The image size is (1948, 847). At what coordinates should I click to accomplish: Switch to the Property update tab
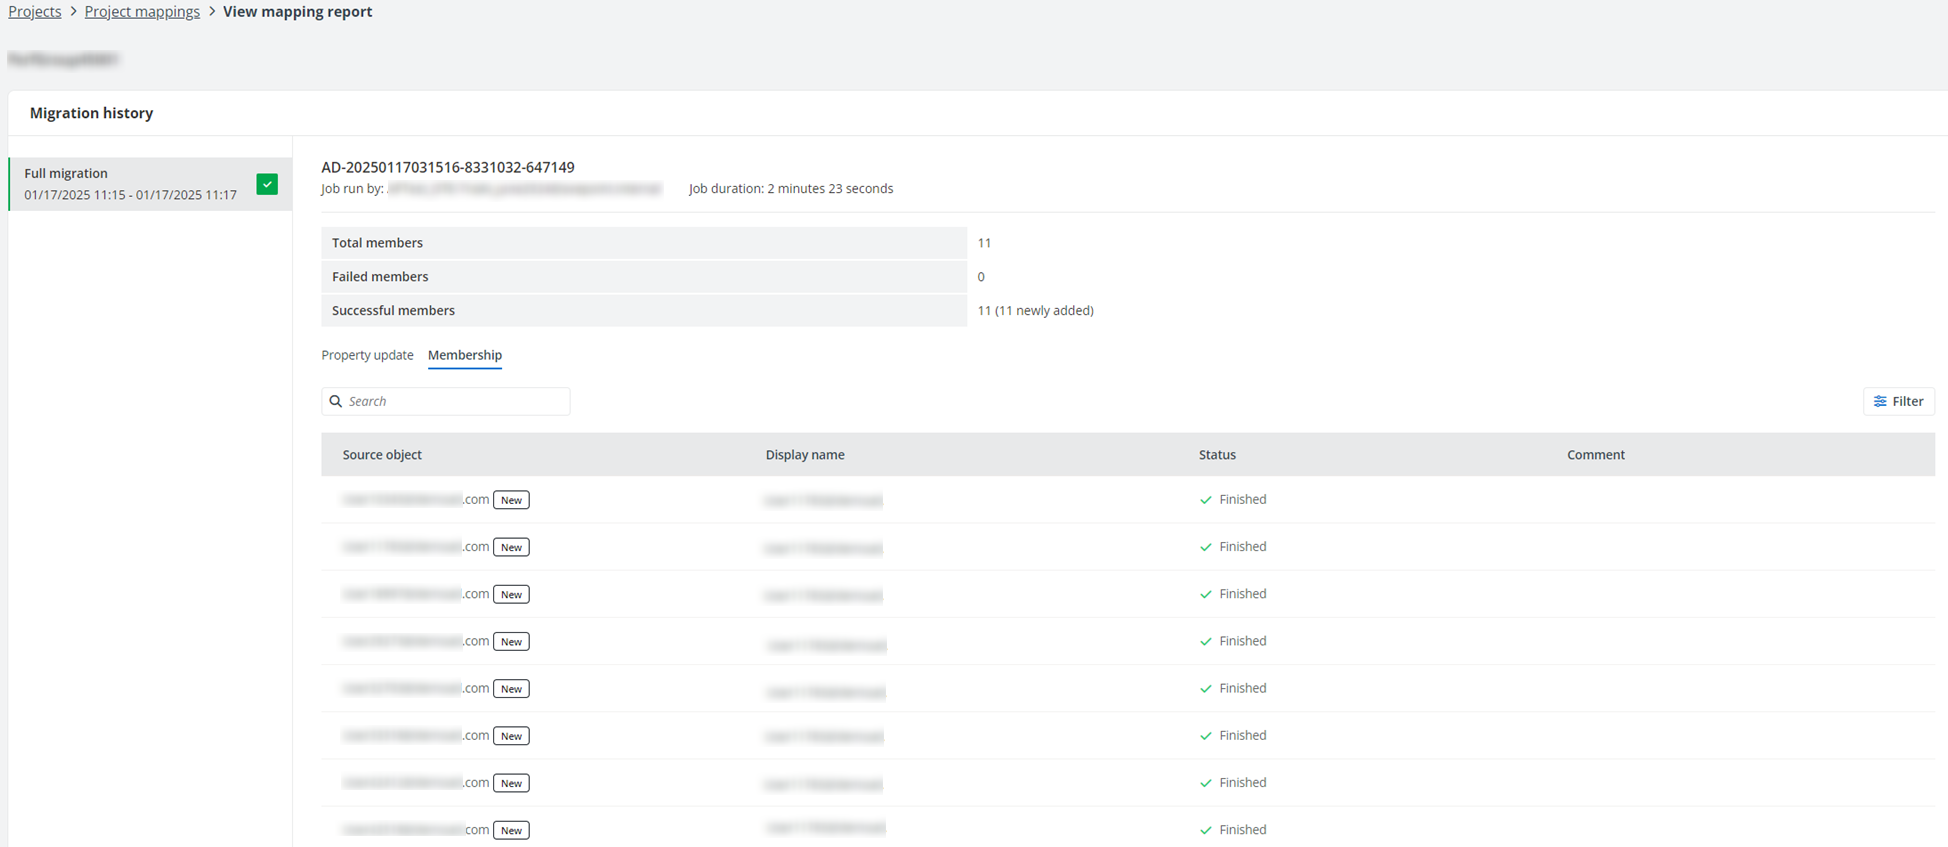367,355
